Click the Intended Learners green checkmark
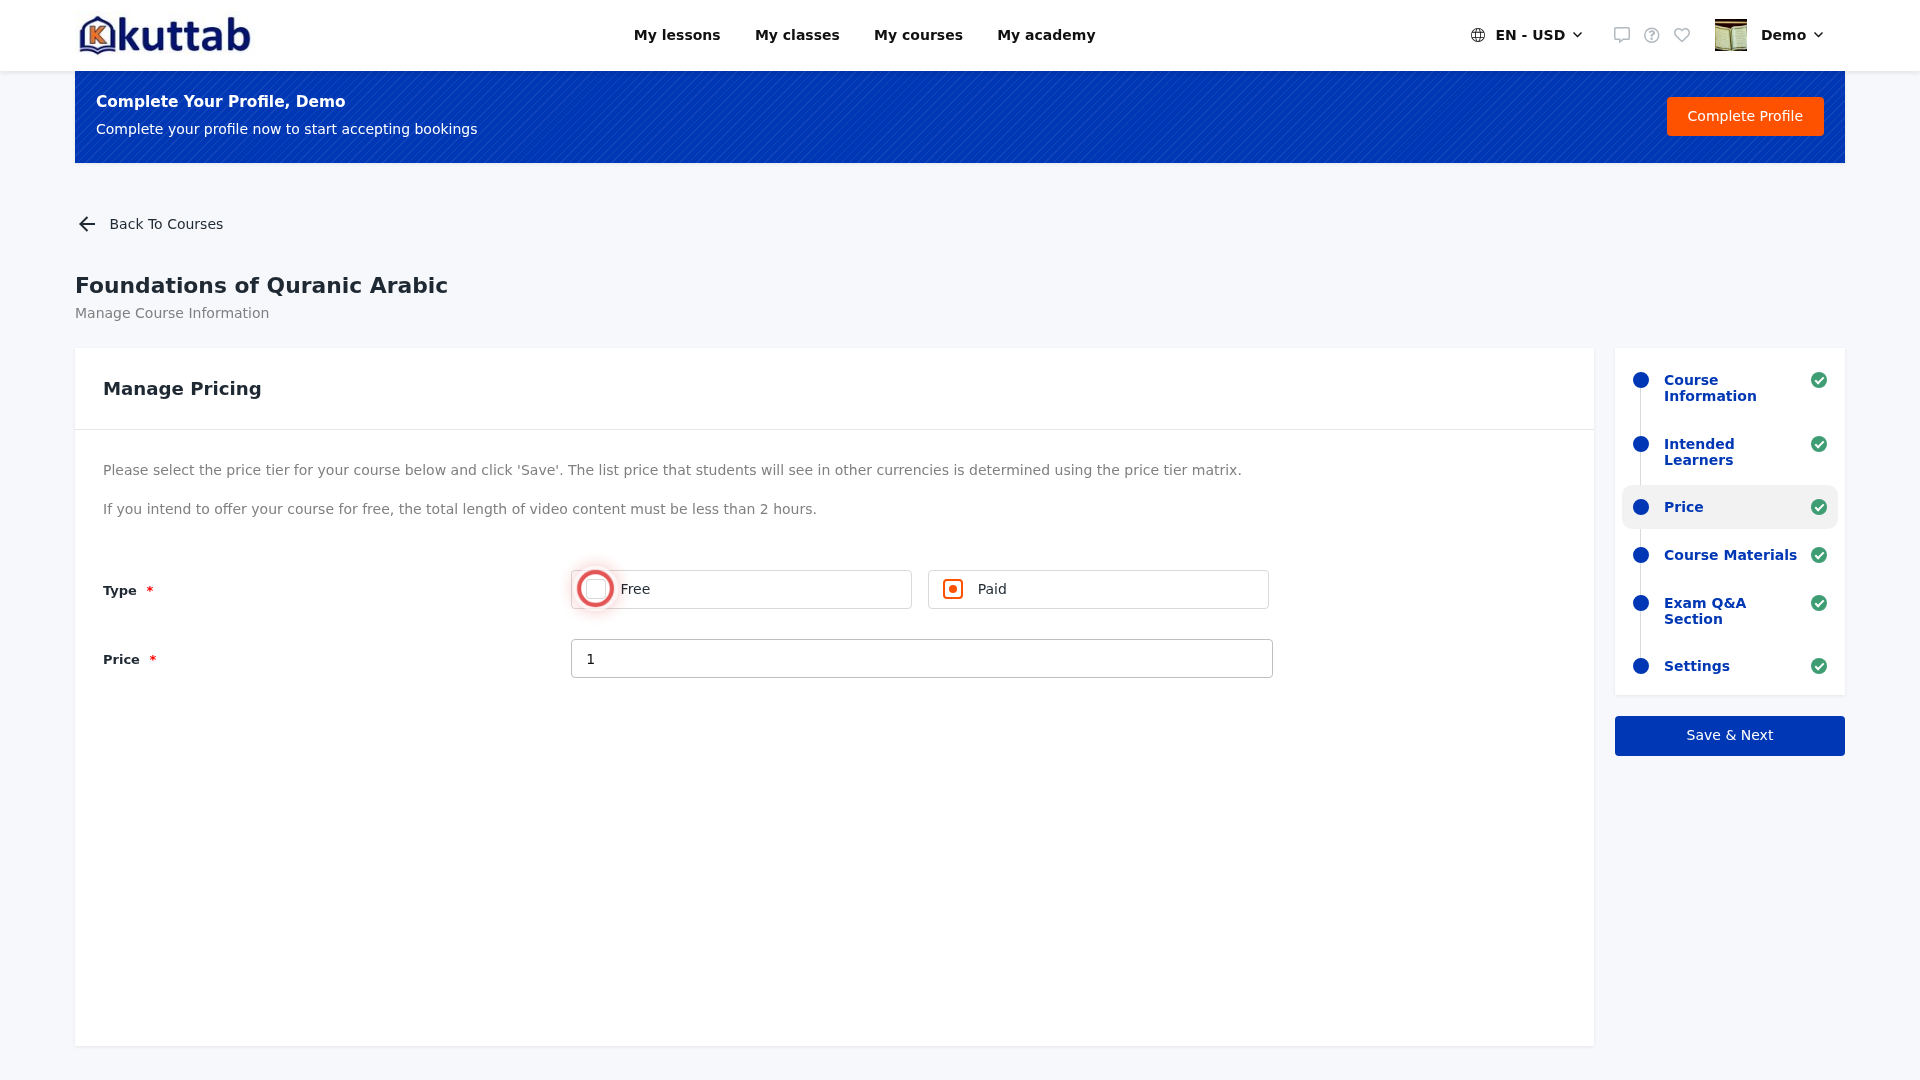Image resolution: width=1920 pixels, height=1080 pixels. pyautogui.click(x=1819, y=444)
